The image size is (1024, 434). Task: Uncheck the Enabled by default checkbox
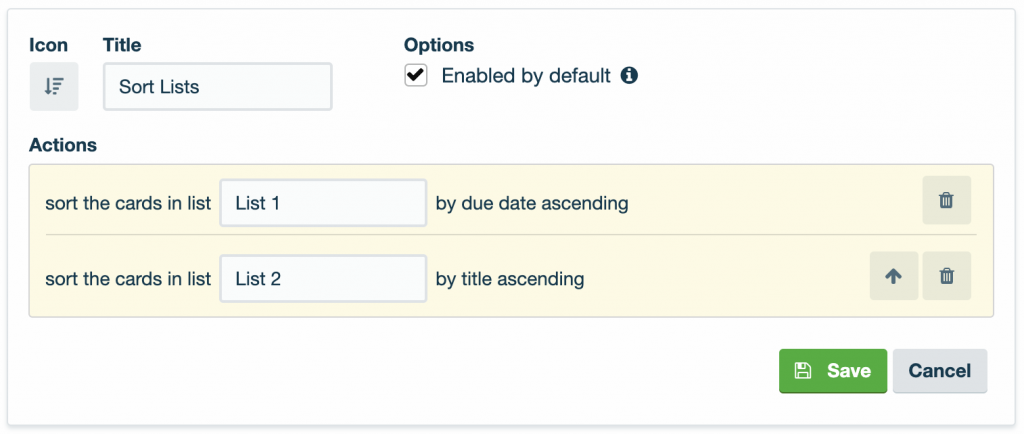(x=415, y=75)
